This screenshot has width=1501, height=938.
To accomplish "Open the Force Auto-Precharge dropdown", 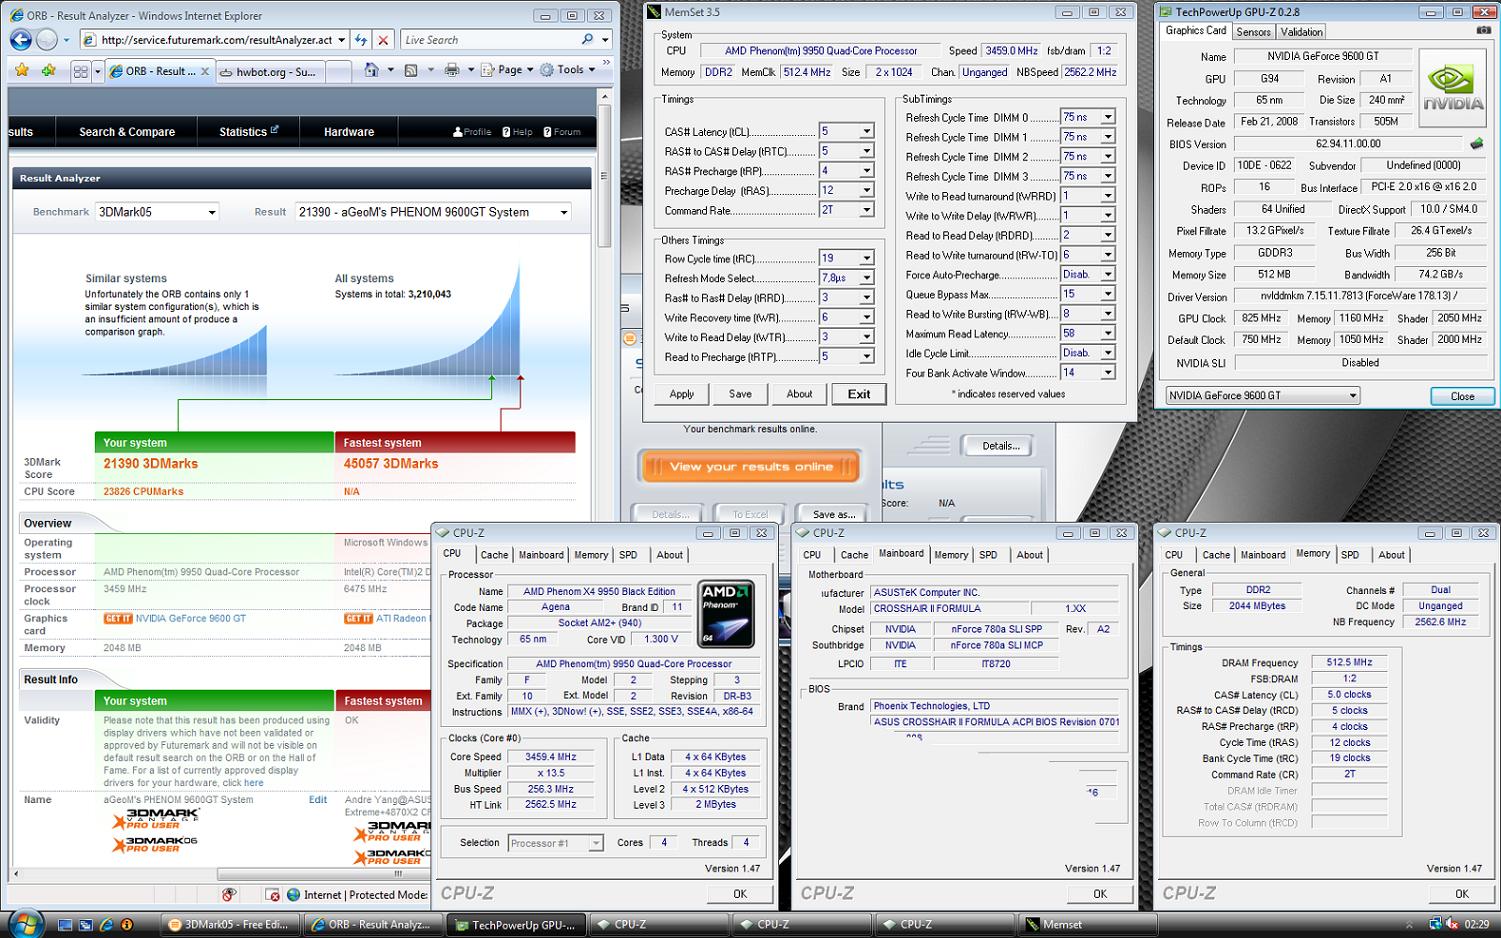I will tap(1108, 275).
